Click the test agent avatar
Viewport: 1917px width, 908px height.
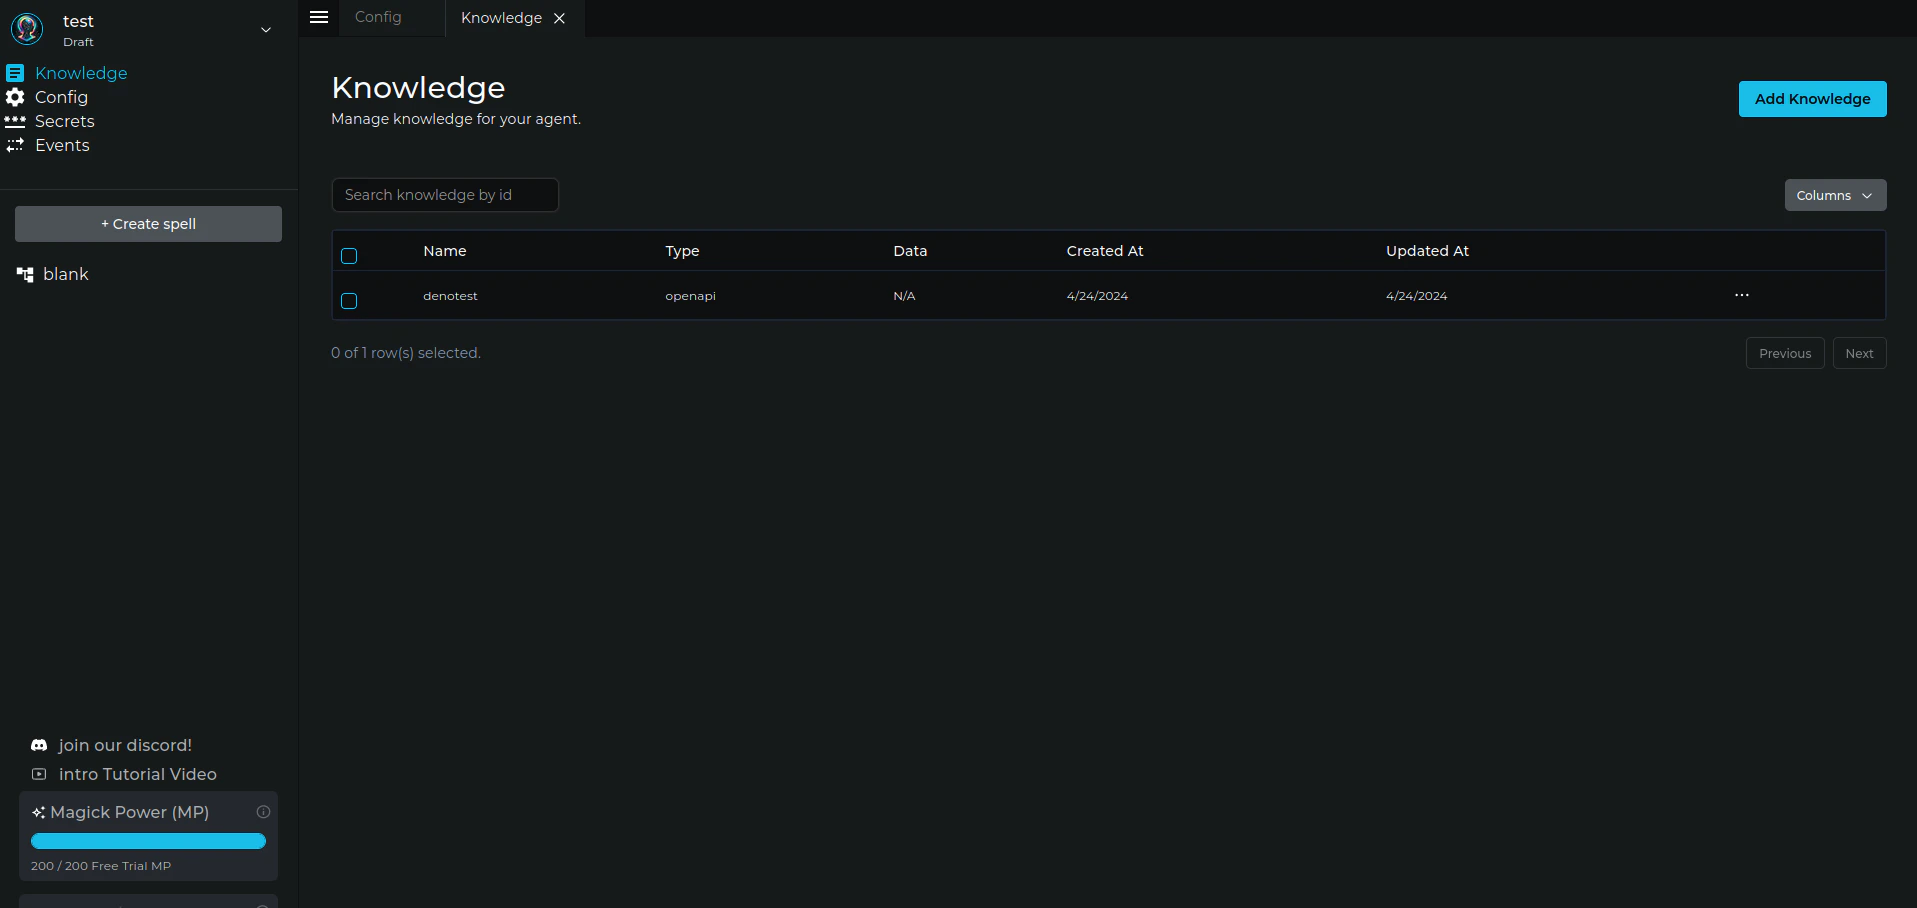pyautogui.click(x=26, y=28)
